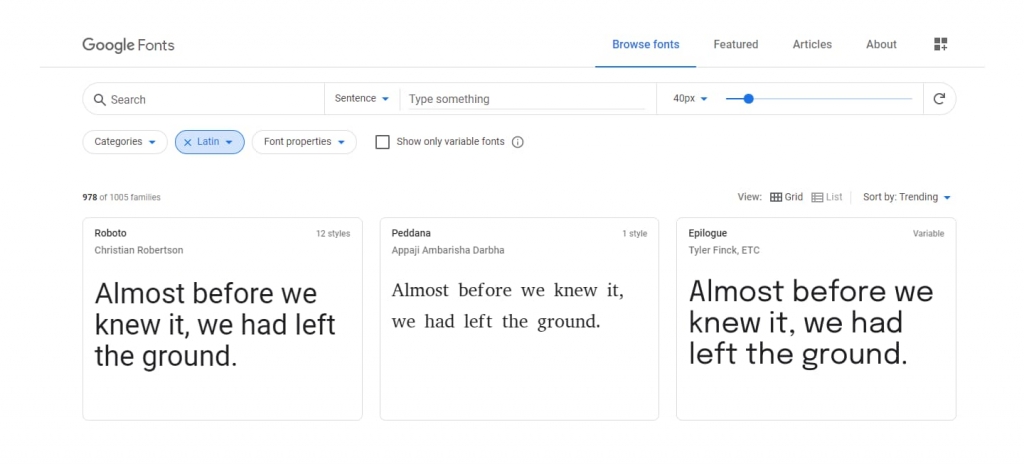Open the Sentence preview type dropdown
The width and height of the screenshot is (1024, 466).
[x=362, y=99]
